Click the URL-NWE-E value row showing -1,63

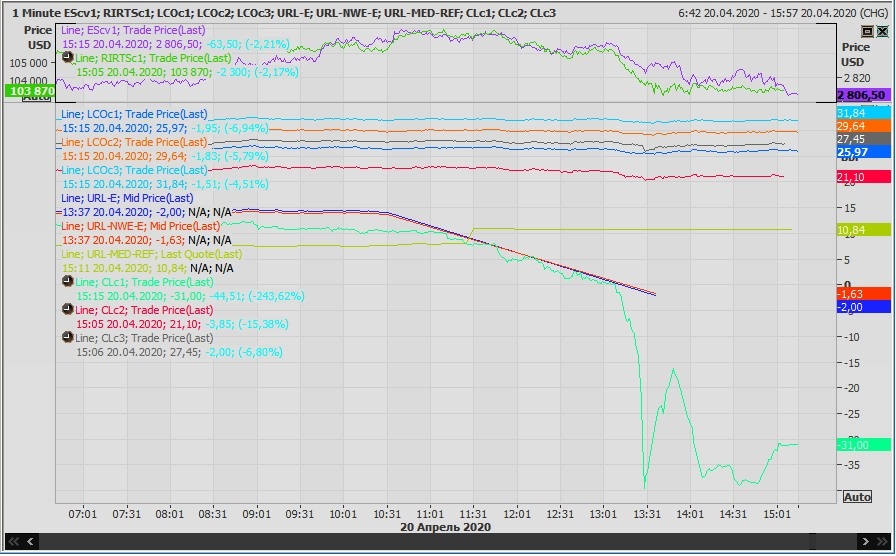(147, 241)
